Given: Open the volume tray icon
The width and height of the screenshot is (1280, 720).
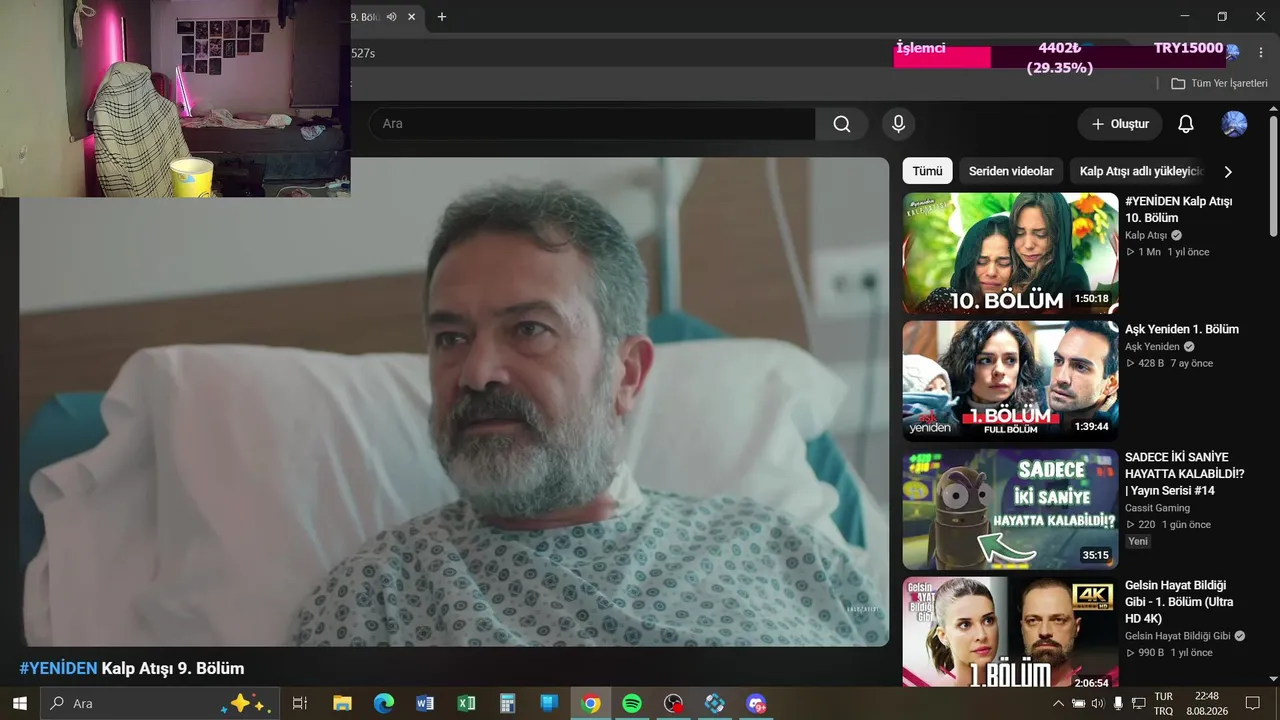Looking at the screenshot, I should click(1098, 703).
